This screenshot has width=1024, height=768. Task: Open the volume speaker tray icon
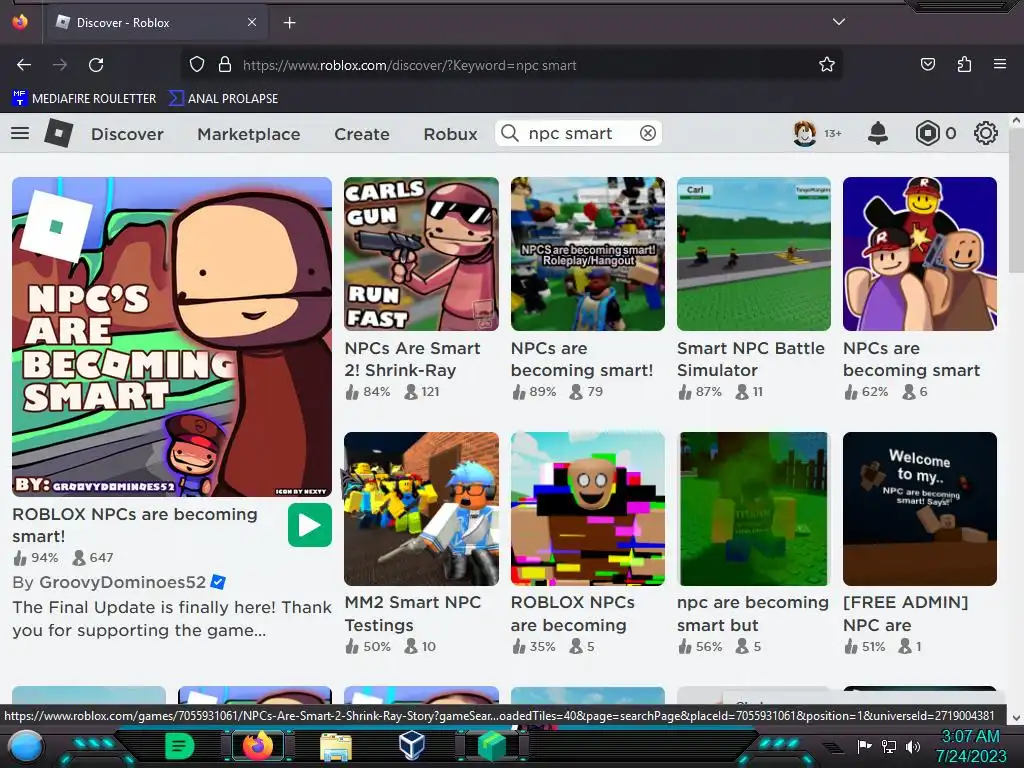tap(913, 746)
